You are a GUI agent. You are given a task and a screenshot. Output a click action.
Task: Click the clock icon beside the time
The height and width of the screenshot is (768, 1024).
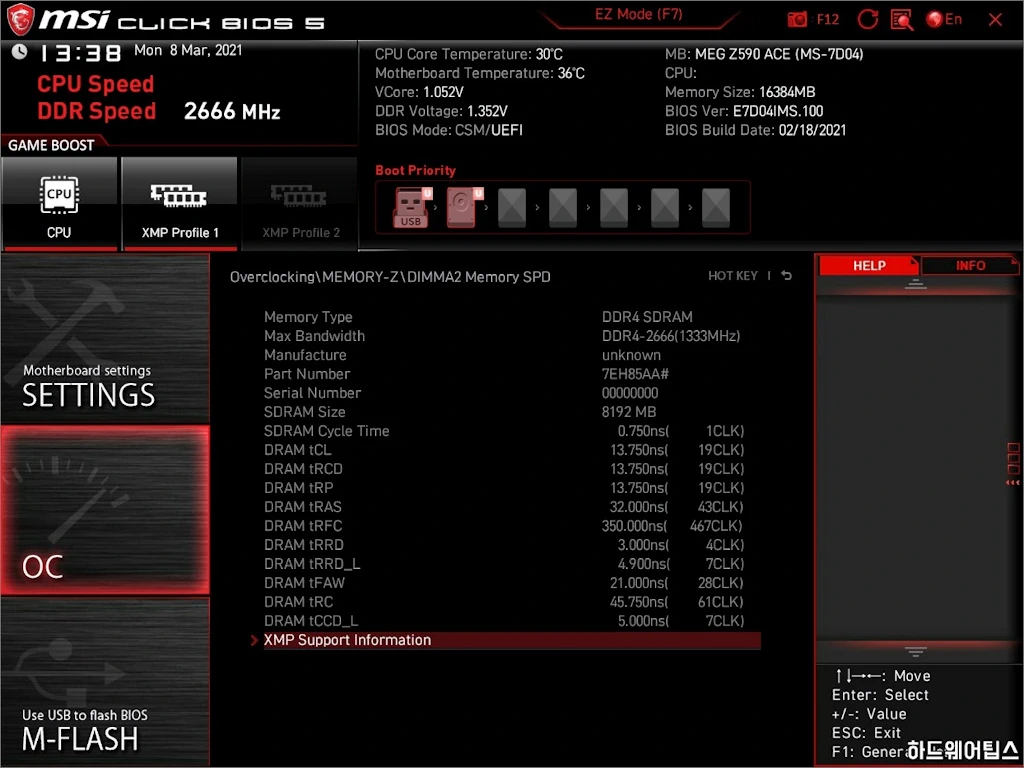coord(19,52)
